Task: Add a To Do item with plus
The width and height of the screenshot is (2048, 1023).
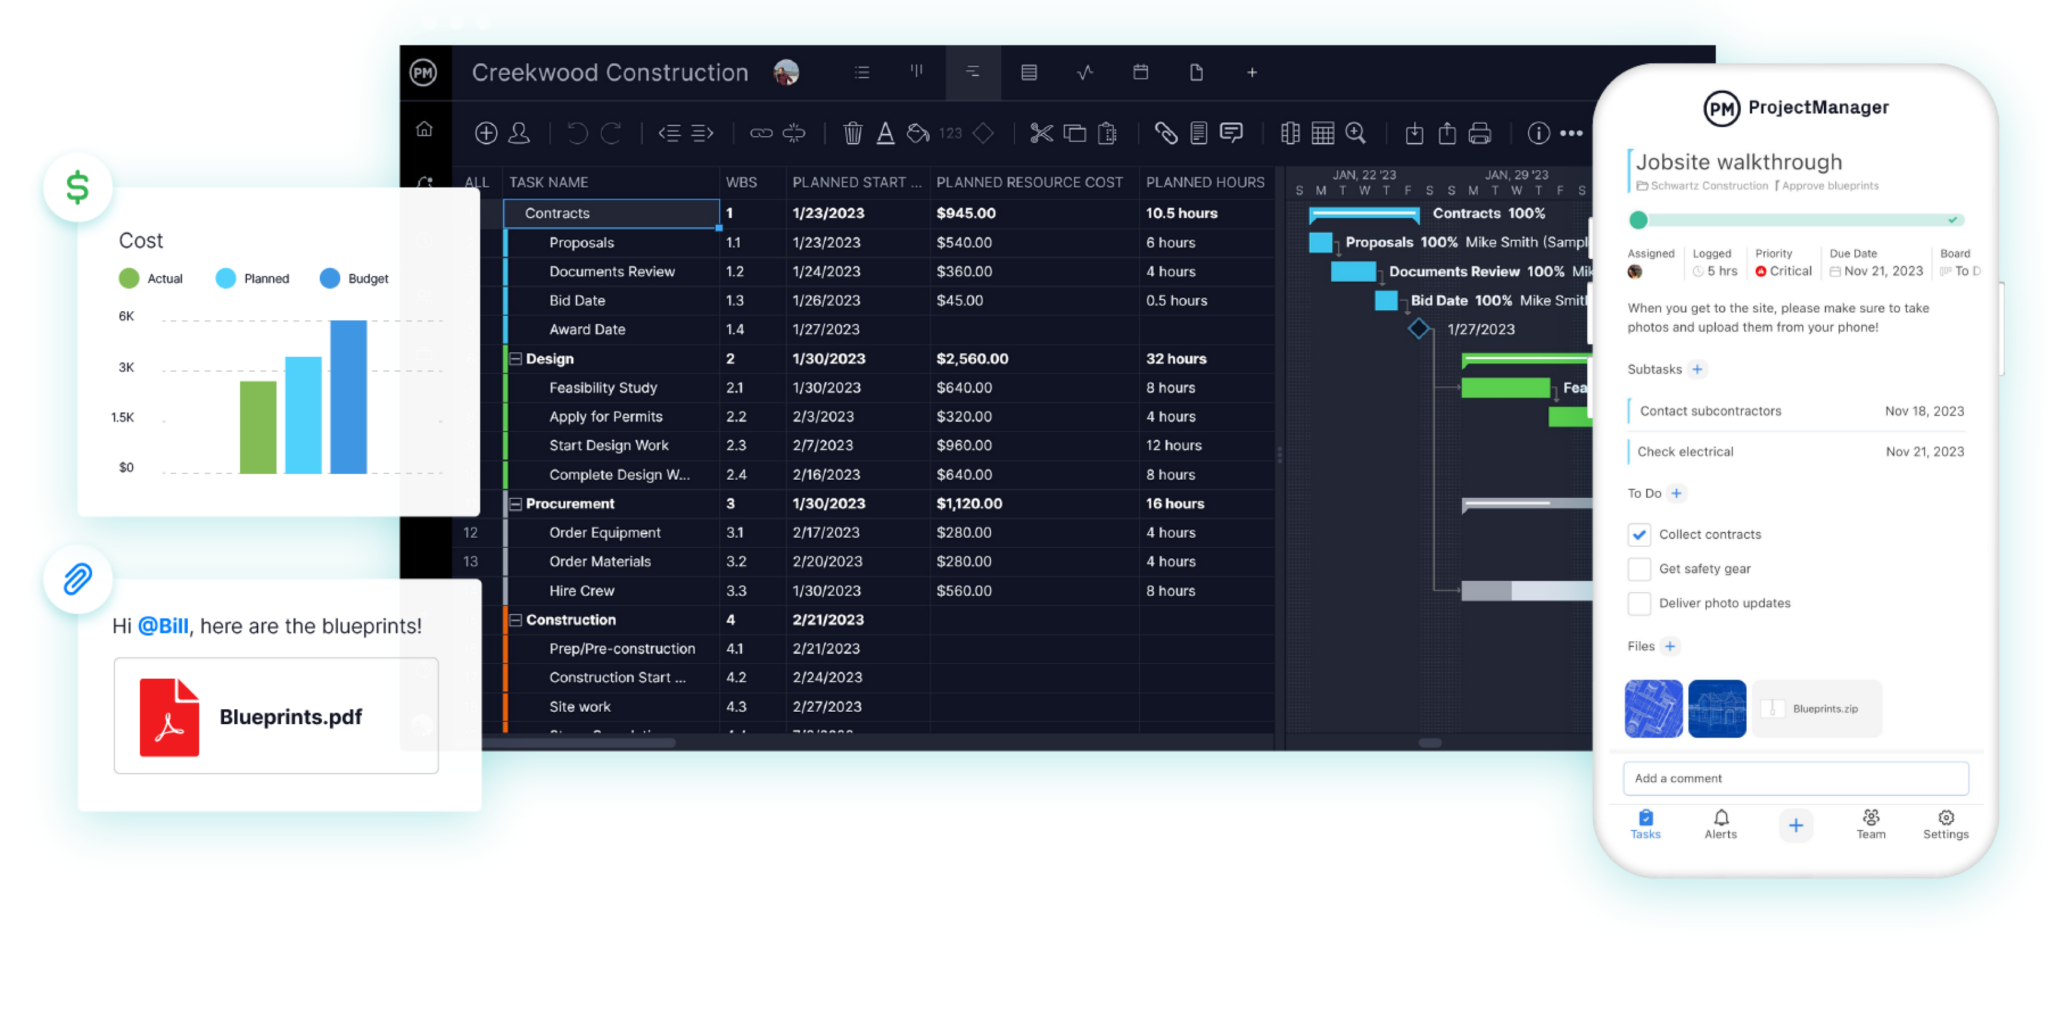Action: point(1677,493)
